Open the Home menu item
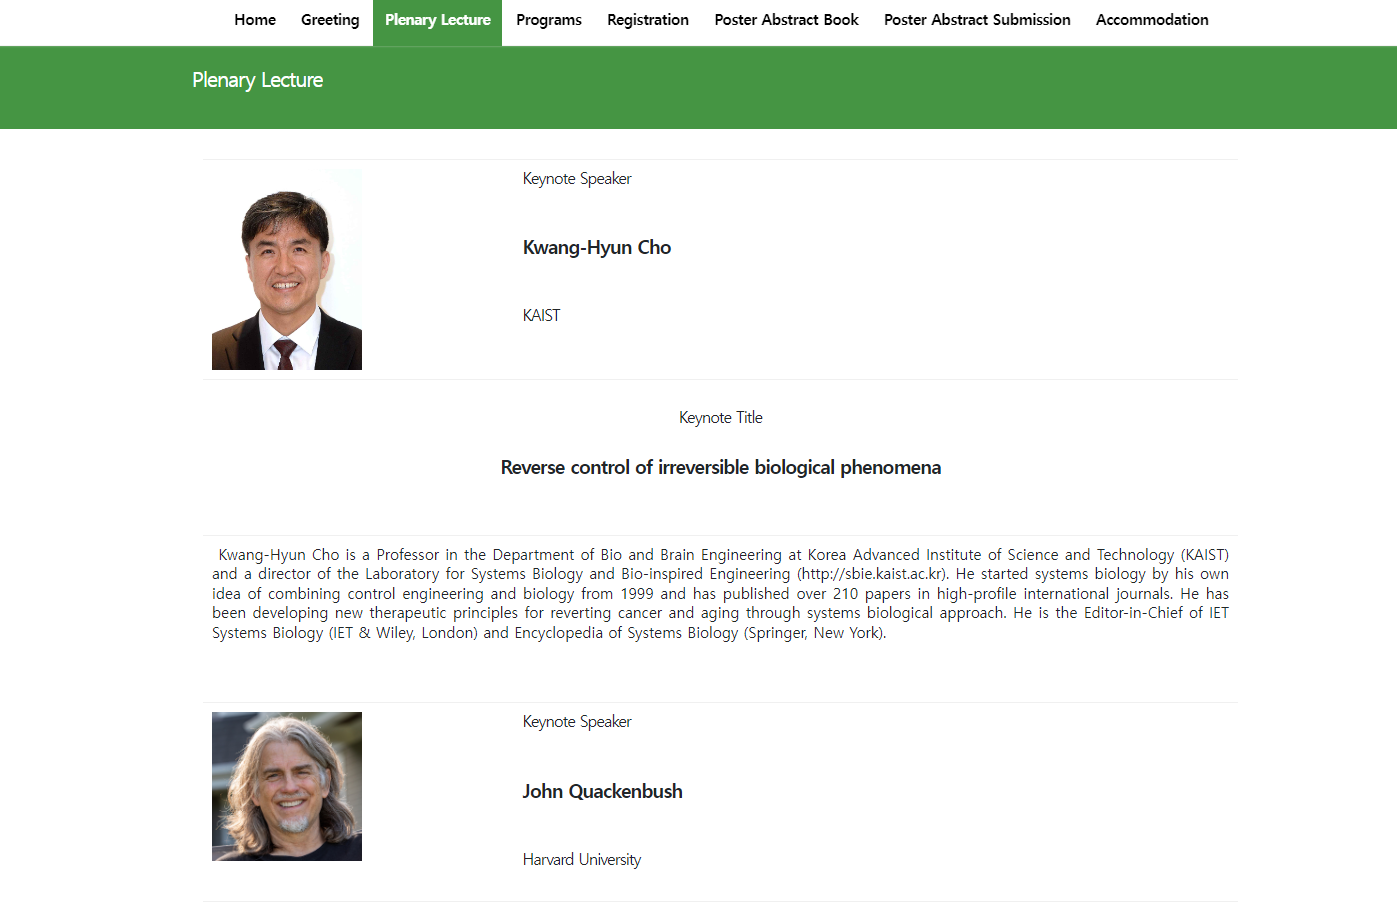1397x902 pixels. [255, 20]
